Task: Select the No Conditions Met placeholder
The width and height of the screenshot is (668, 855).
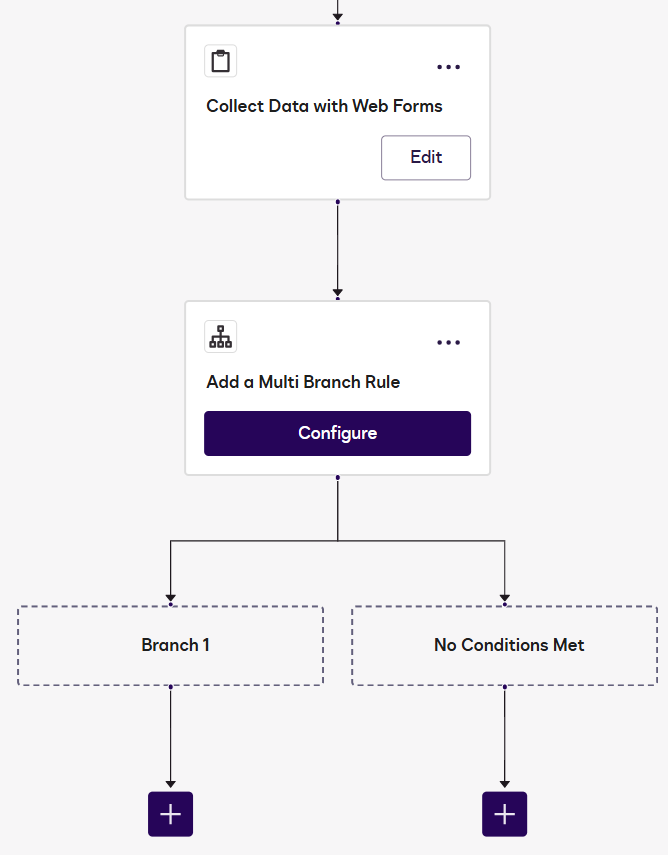Action: click(504, 645)
